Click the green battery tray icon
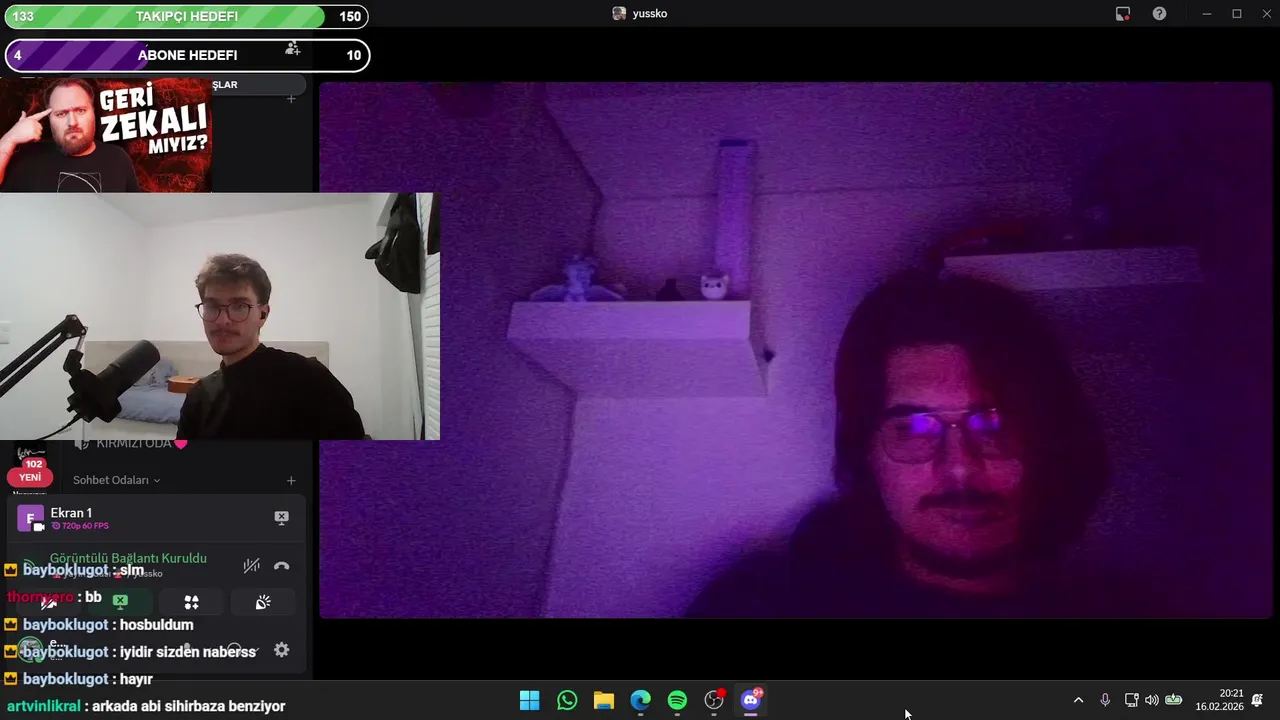 pos(1174,700)
